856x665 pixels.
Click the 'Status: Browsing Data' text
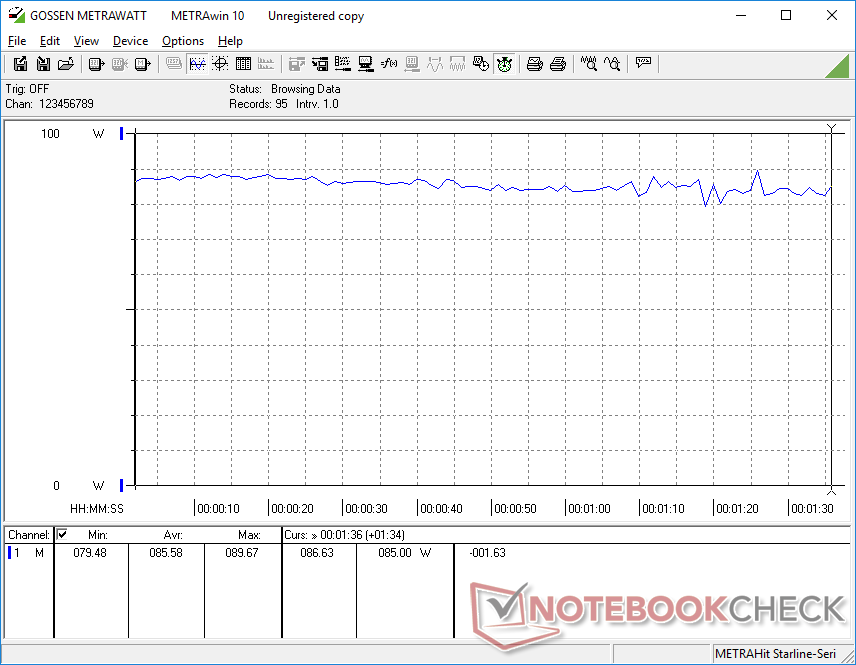tap(284, 88)
